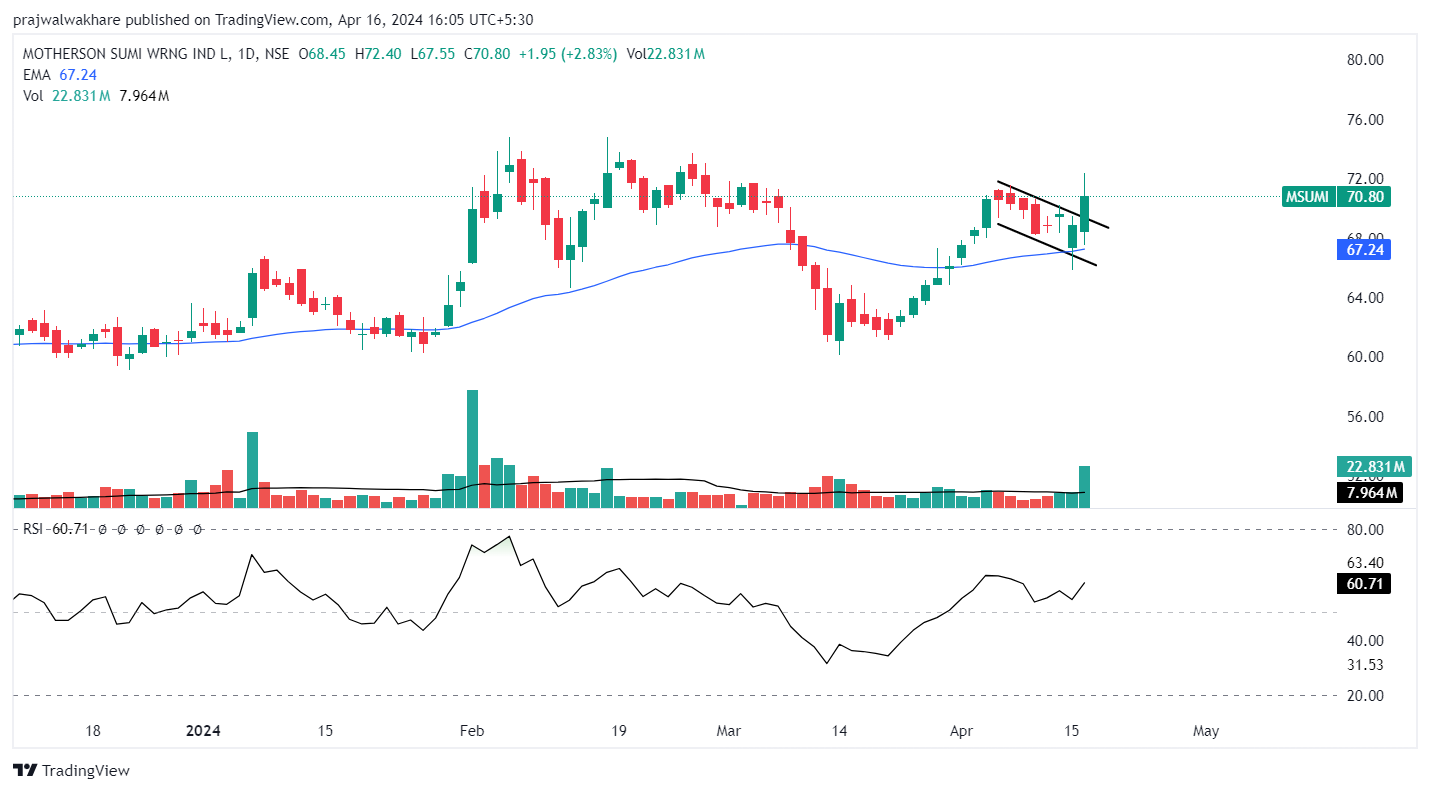1430x792 pixels.
Task: Select the Vol indicator legend line
Action: coord(95,96)
